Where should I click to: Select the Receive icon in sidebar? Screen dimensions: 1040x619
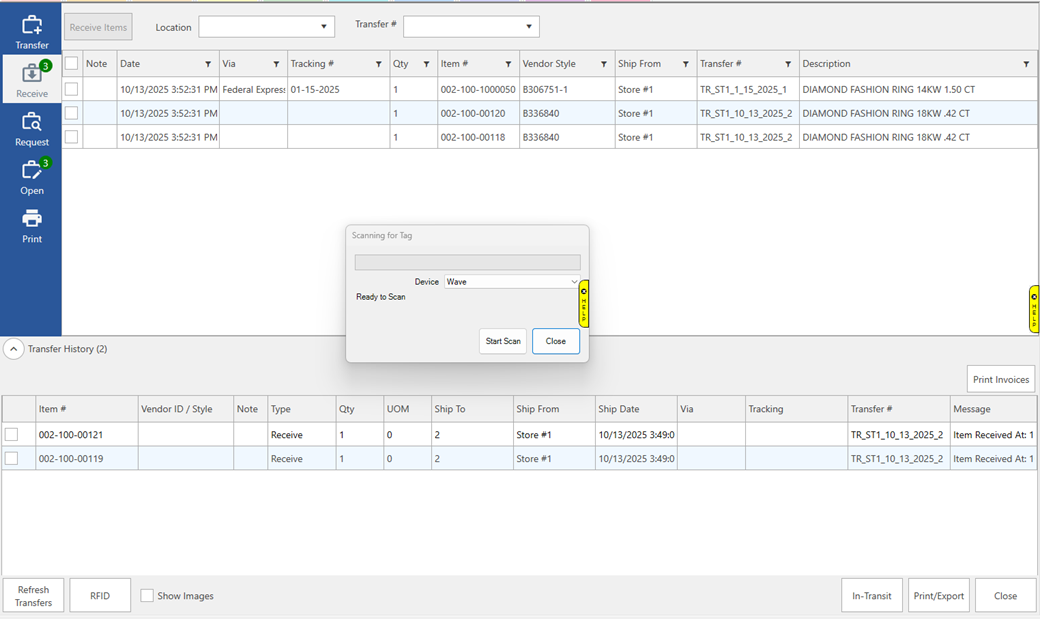32,79
